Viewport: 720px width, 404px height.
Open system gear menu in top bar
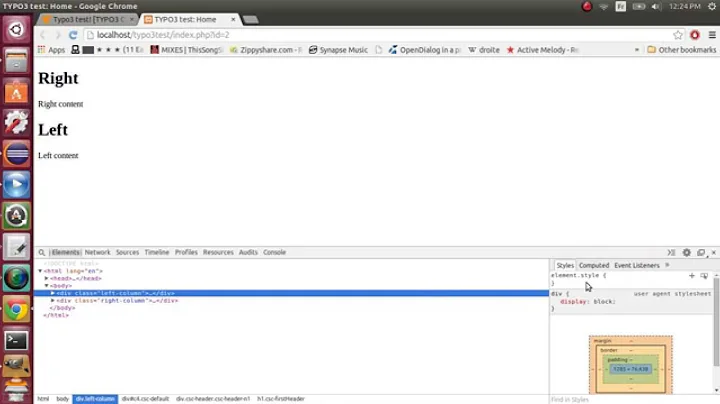pyautogui.click(x=712, y=6)
